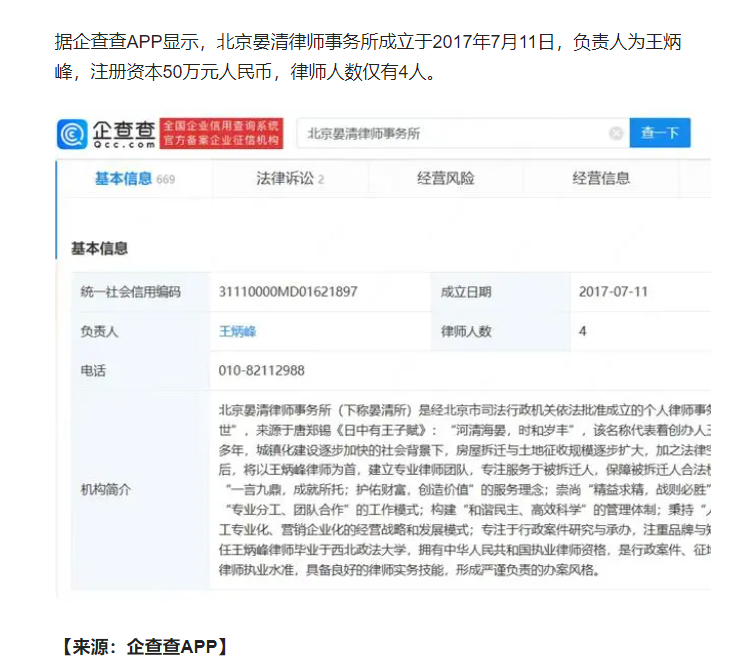
Task: Click the red 全国企业信用查询系统 banner
Action: click(x=221, y=133)
